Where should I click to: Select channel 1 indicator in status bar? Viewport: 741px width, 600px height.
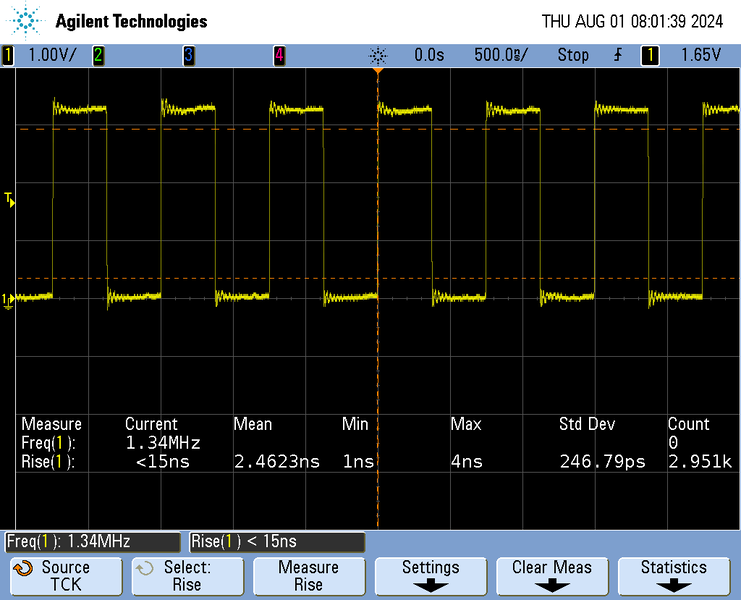[x=9, y=56]
